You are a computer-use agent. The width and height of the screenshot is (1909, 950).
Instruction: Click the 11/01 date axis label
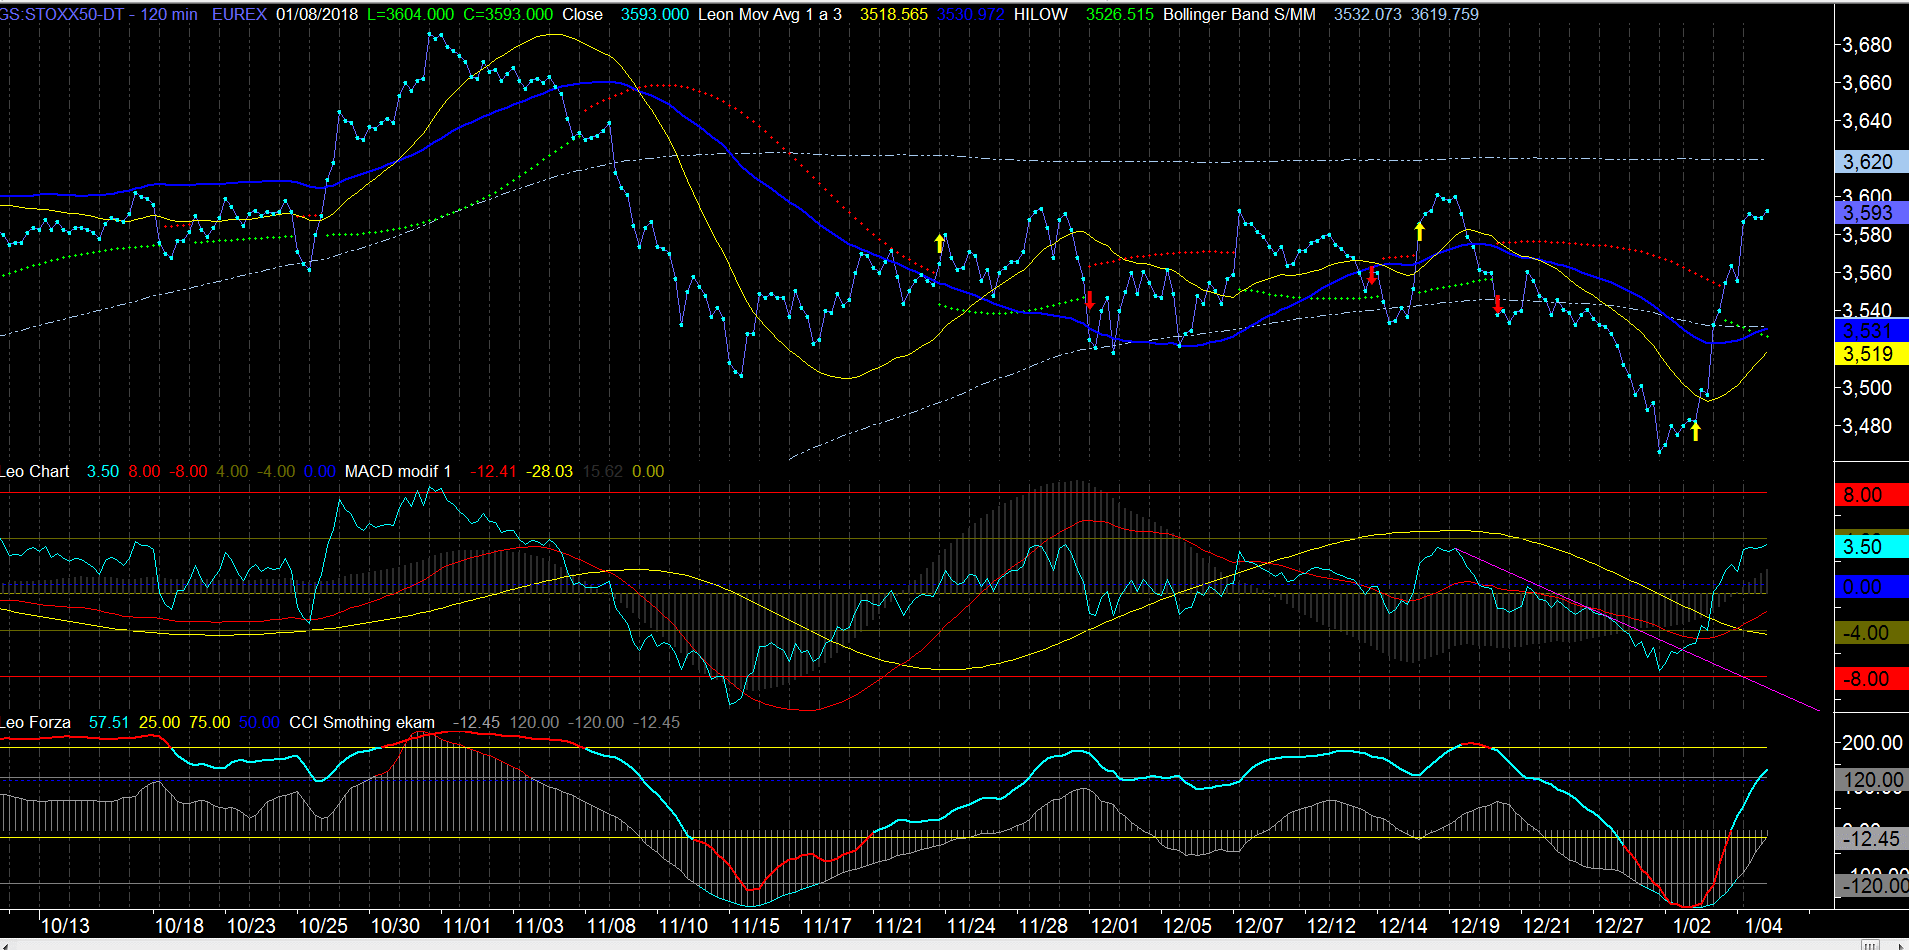(467, 925)
